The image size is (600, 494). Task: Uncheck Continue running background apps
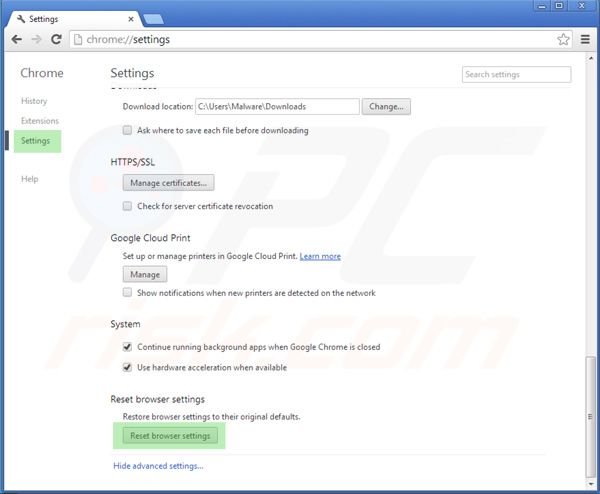click(127, 347)
